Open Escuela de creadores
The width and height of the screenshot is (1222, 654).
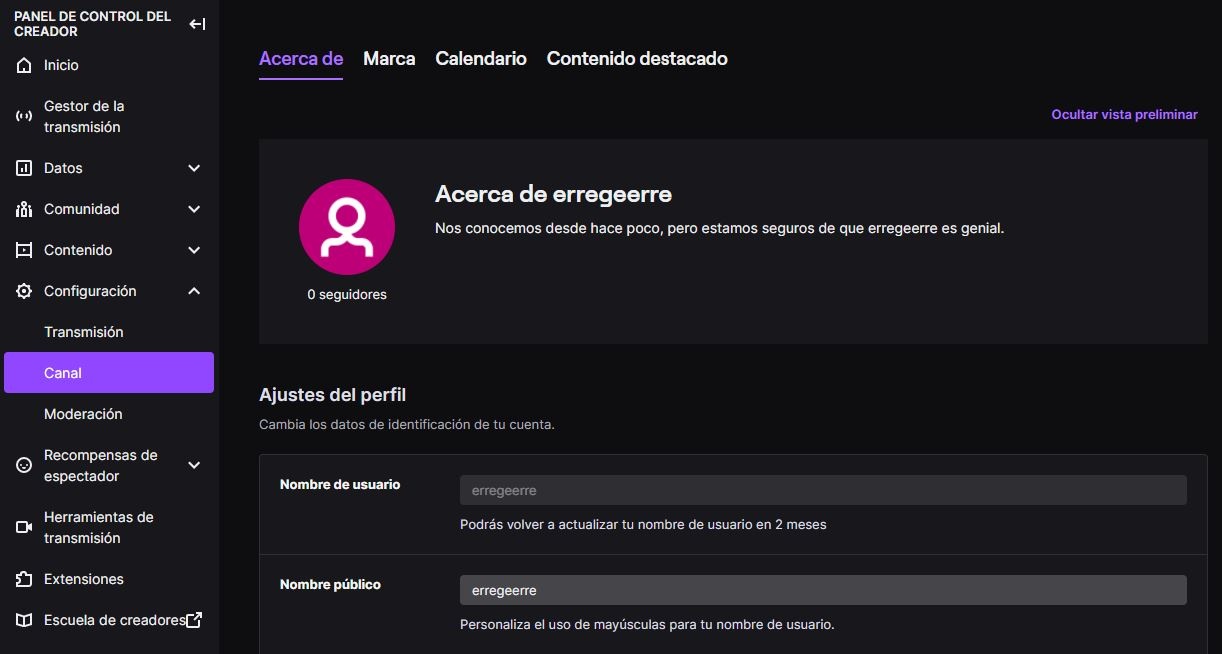[110, 619]
